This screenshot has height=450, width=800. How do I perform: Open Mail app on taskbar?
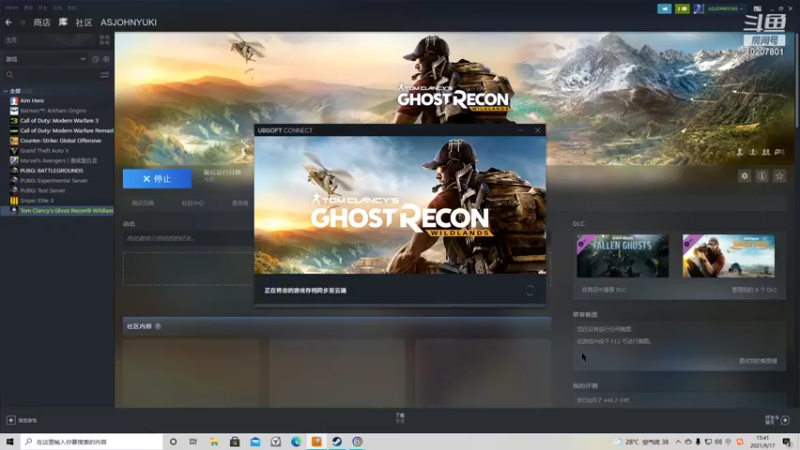click(x=255, y=441)
